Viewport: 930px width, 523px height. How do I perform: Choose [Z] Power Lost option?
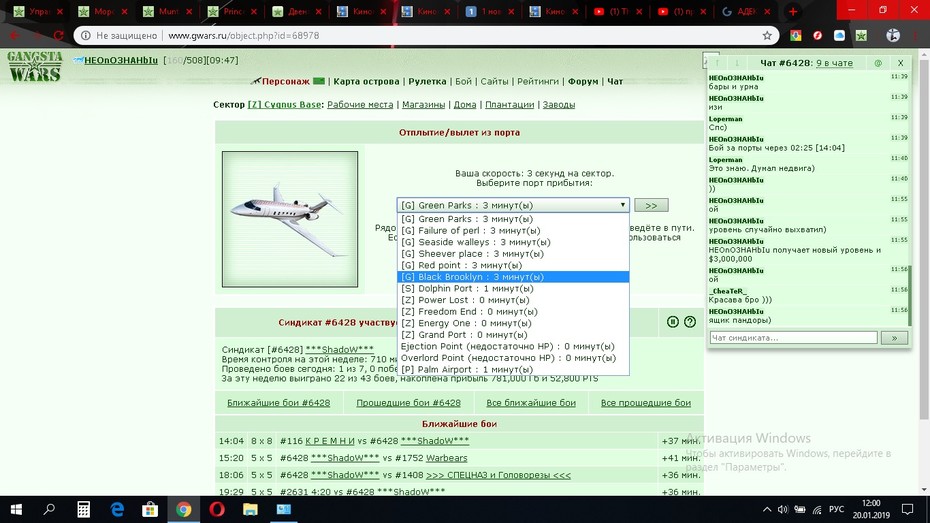pos(513,300)
